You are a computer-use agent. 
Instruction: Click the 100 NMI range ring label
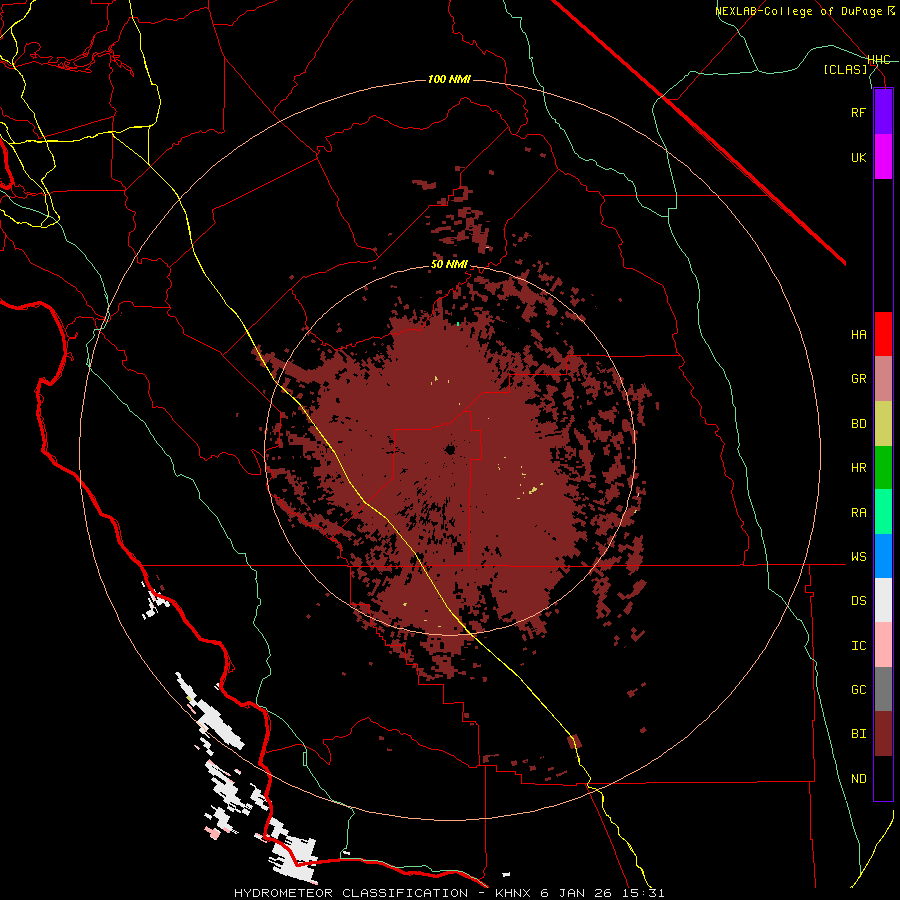(x=449, y=79)
